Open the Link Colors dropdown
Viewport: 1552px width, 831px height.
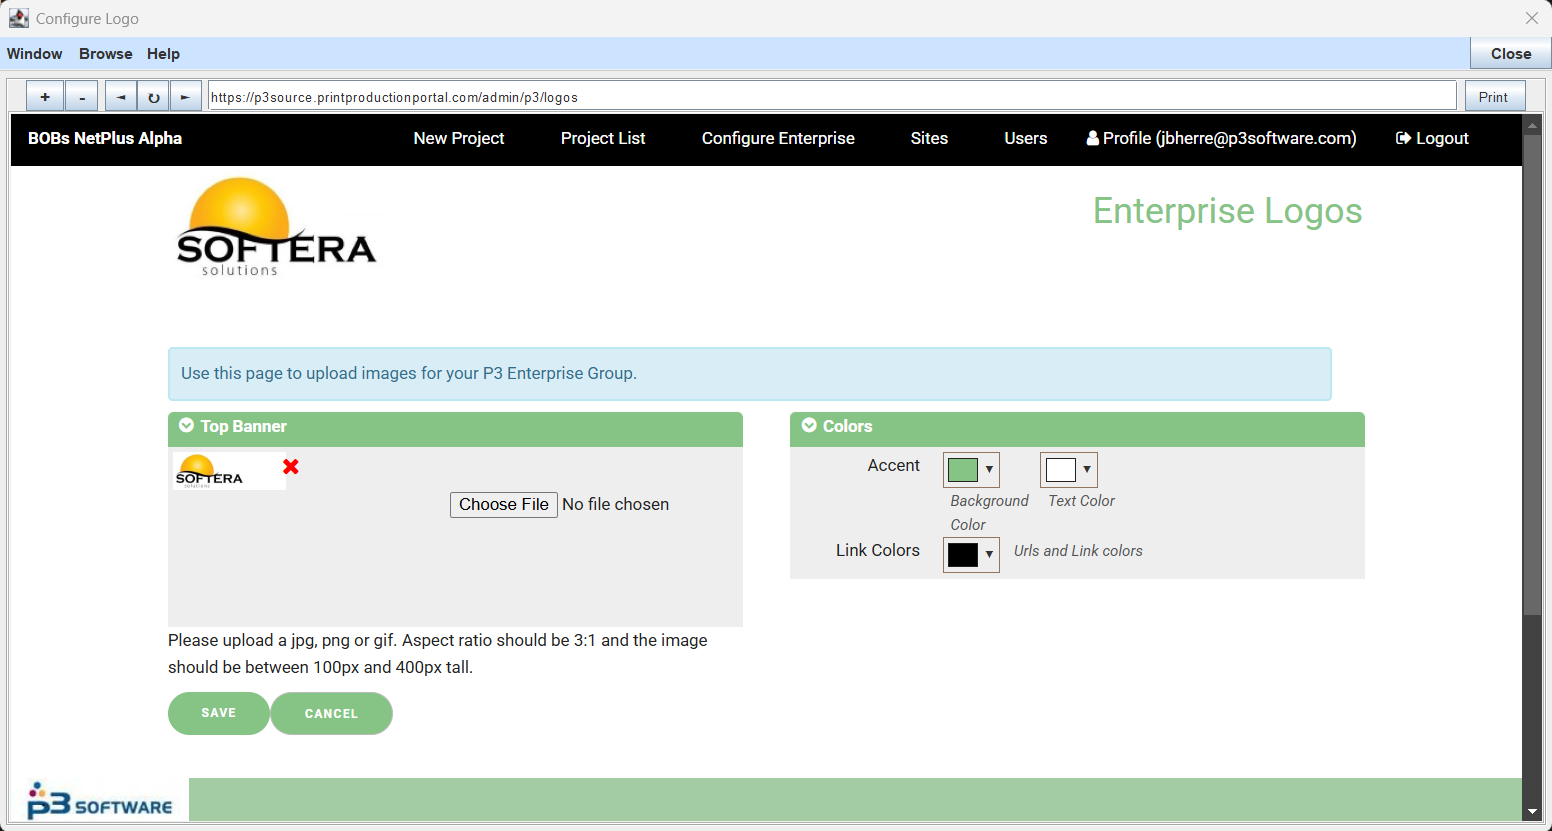point(971,554)
